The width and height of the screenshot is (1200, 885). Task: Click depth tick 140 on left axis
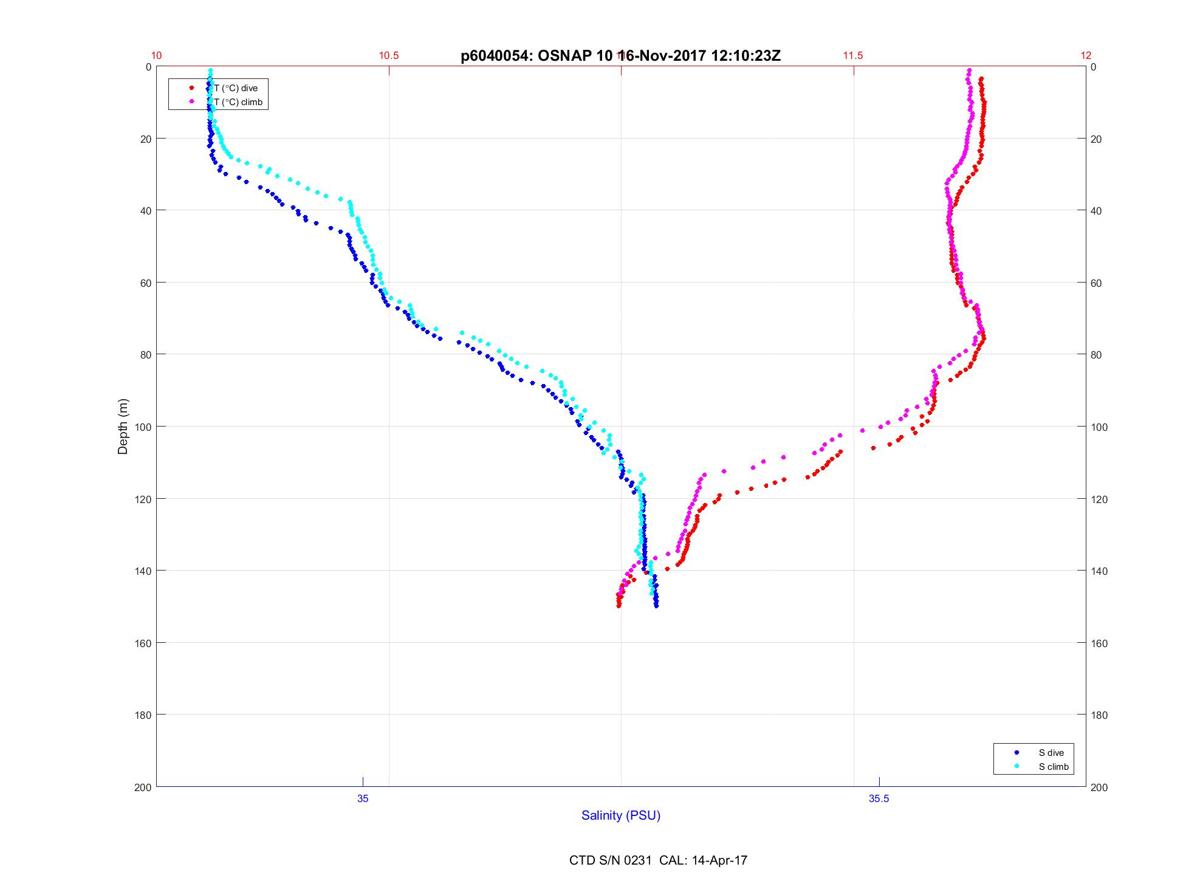click(x=142, y=571)
